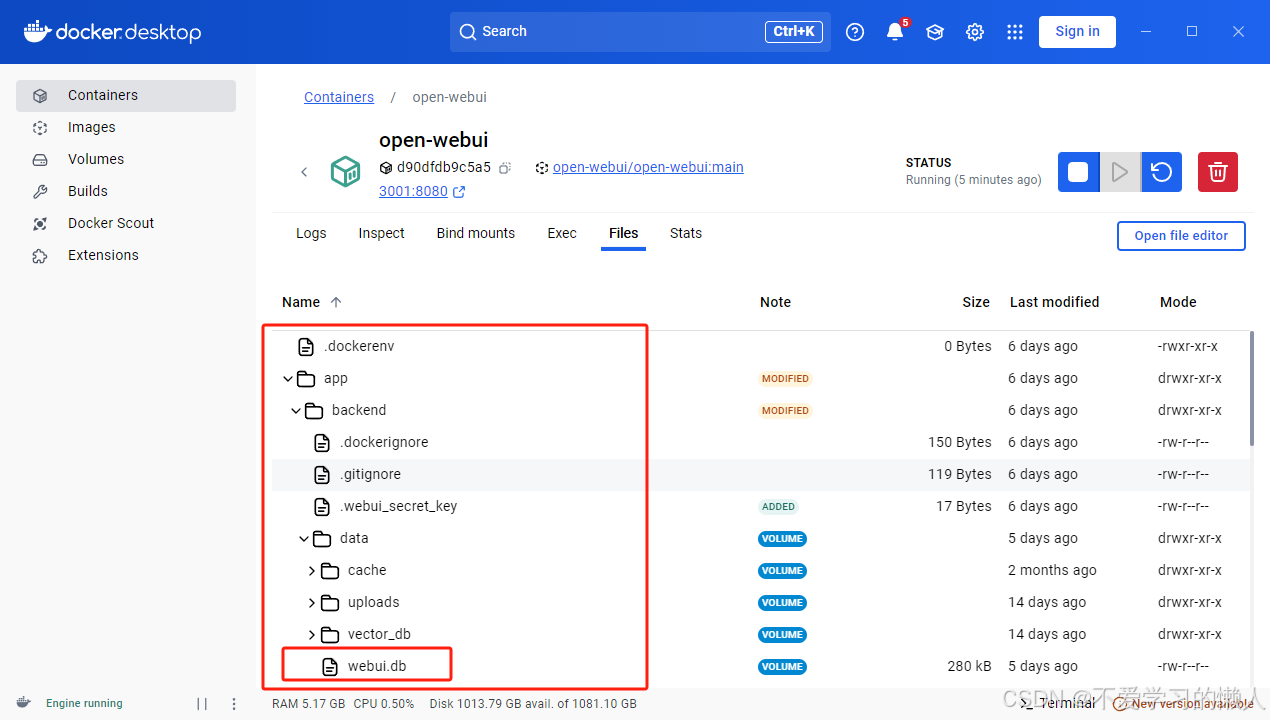The height and width of the screenshot is (720, 1270).
Task: Open Volumes in the sidebar
Action: pos(126,159)
